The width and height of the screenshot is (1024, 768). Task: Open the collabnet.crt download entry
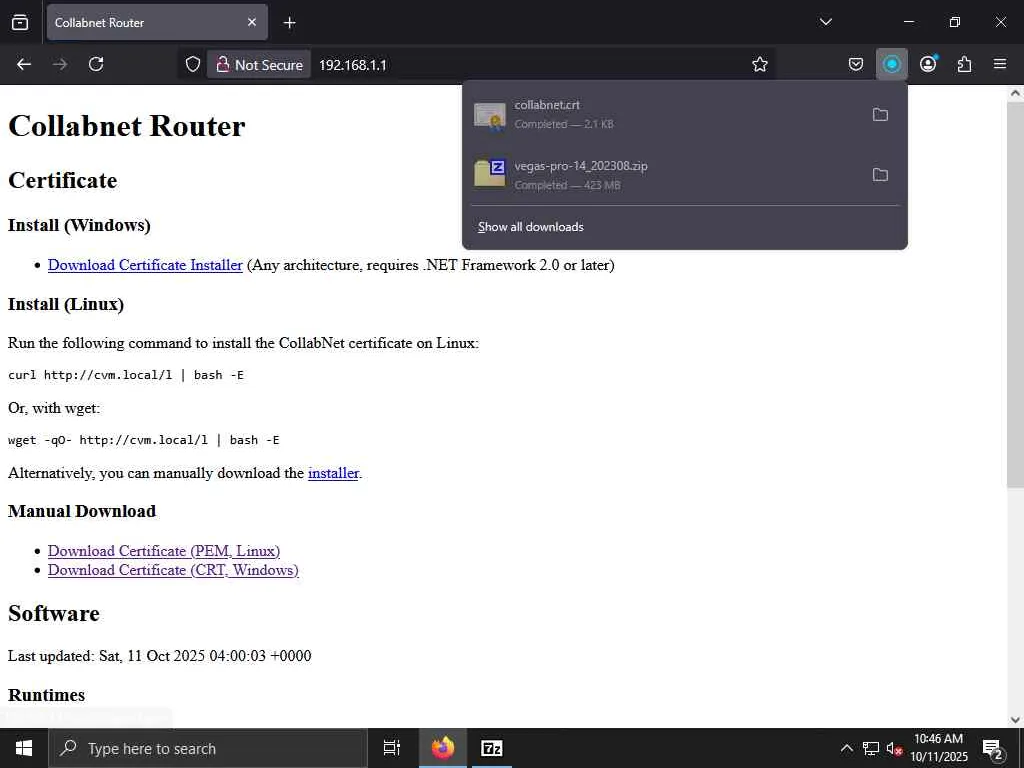pos(666,114)
